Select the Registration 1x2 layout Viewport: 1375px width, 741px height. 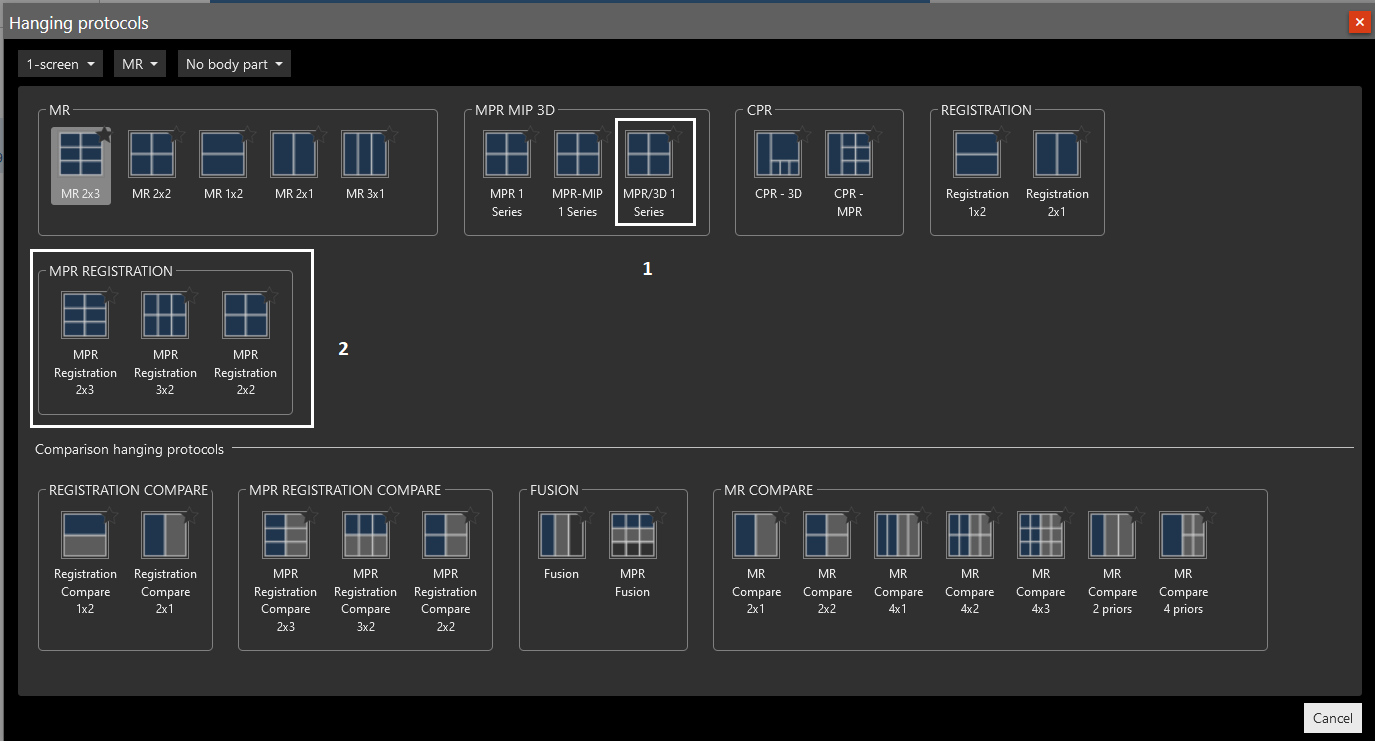(x=976, y=156)
